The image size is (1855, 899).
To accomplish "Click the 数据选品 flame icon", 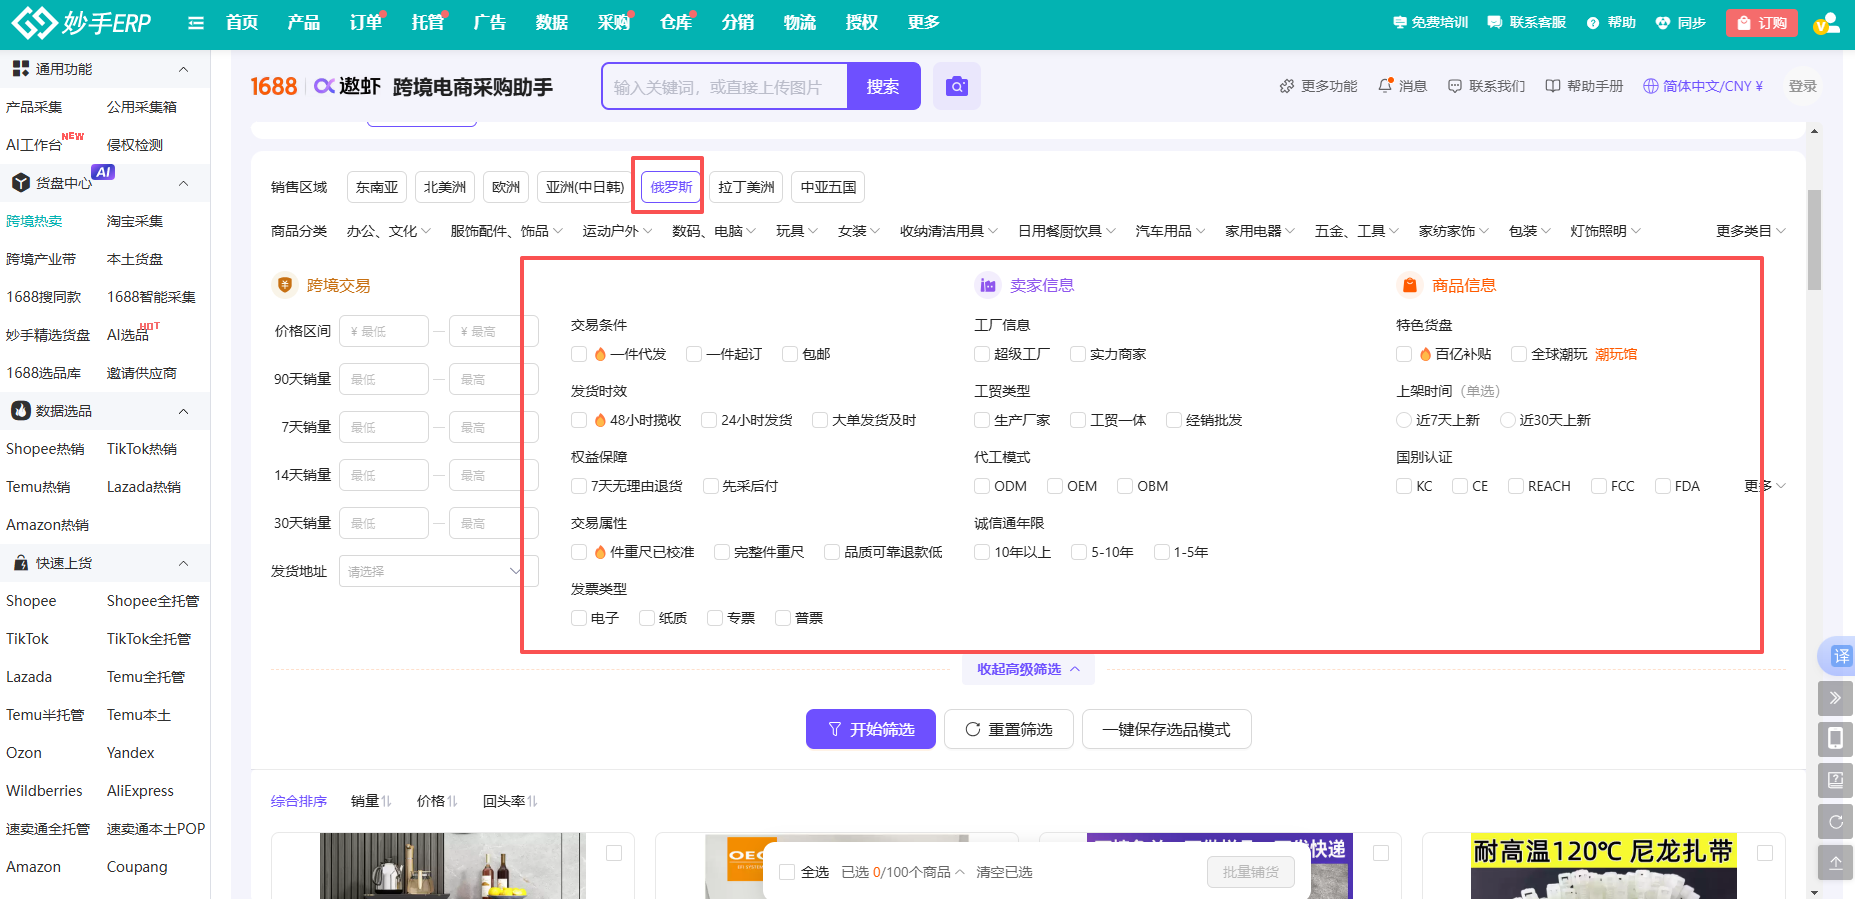I will (20, 411).
